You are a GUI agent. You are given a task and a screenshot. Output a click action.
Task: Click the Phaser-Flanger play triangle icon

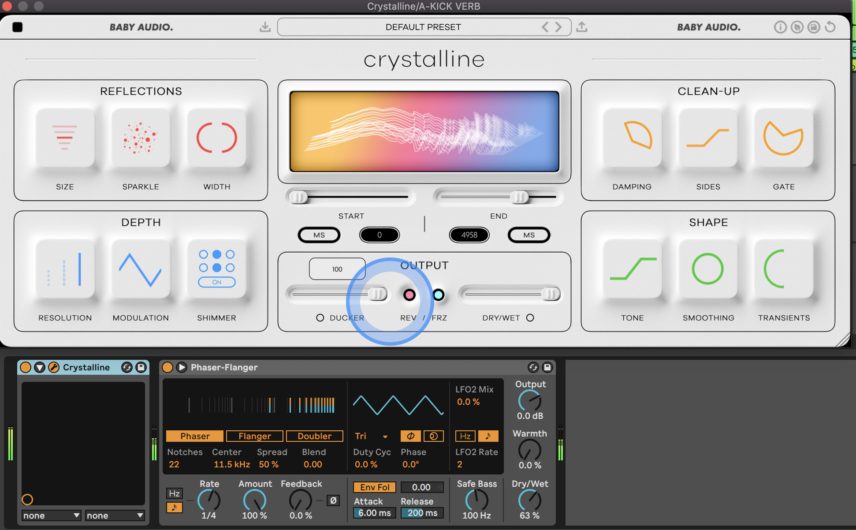click(182, 367)
